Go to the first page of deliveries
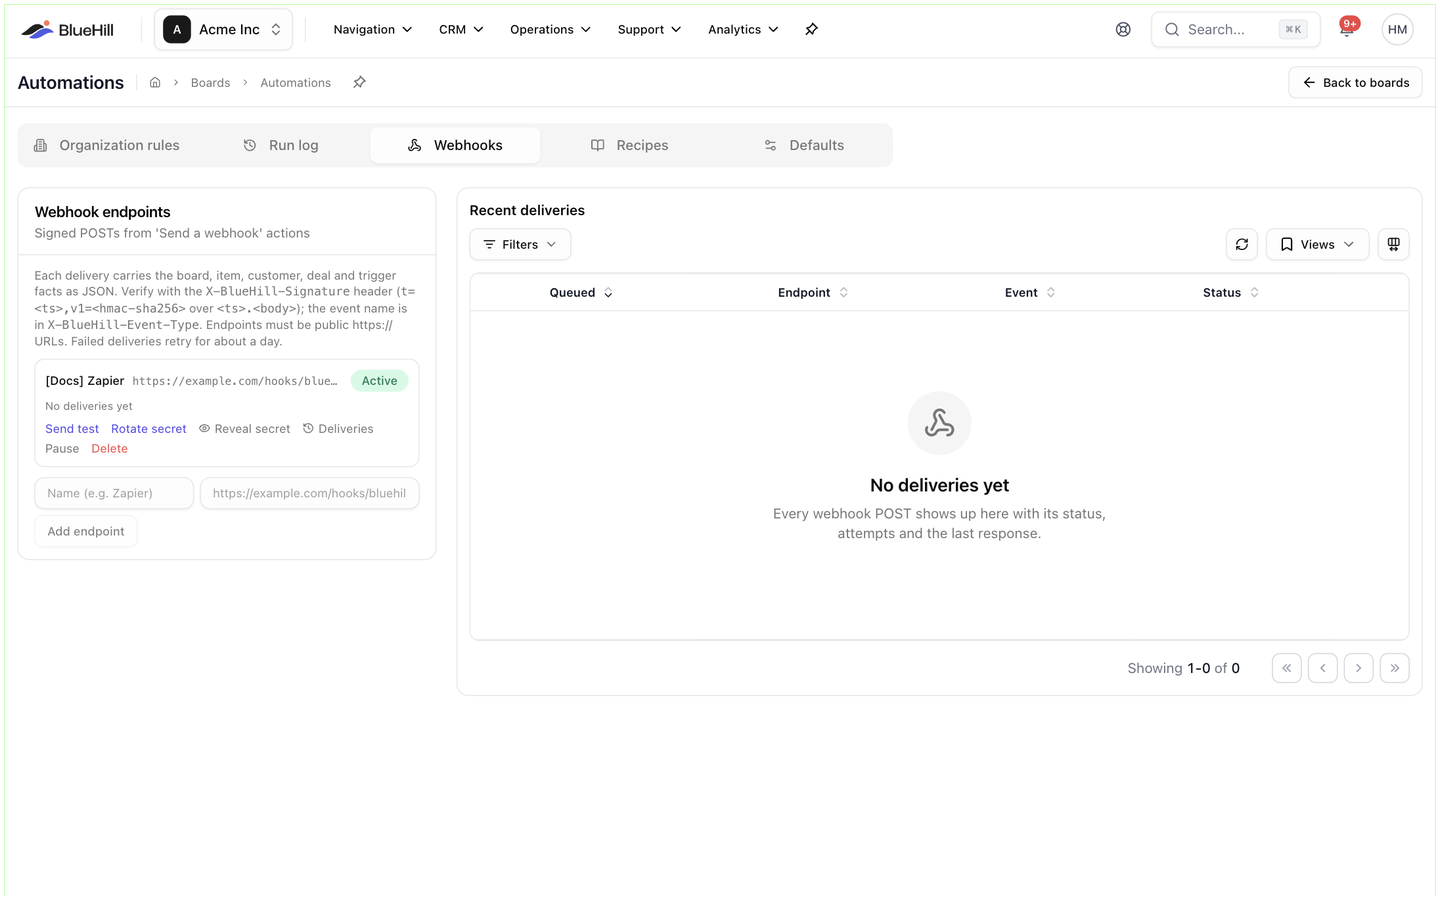 [x=1287, y=668]
